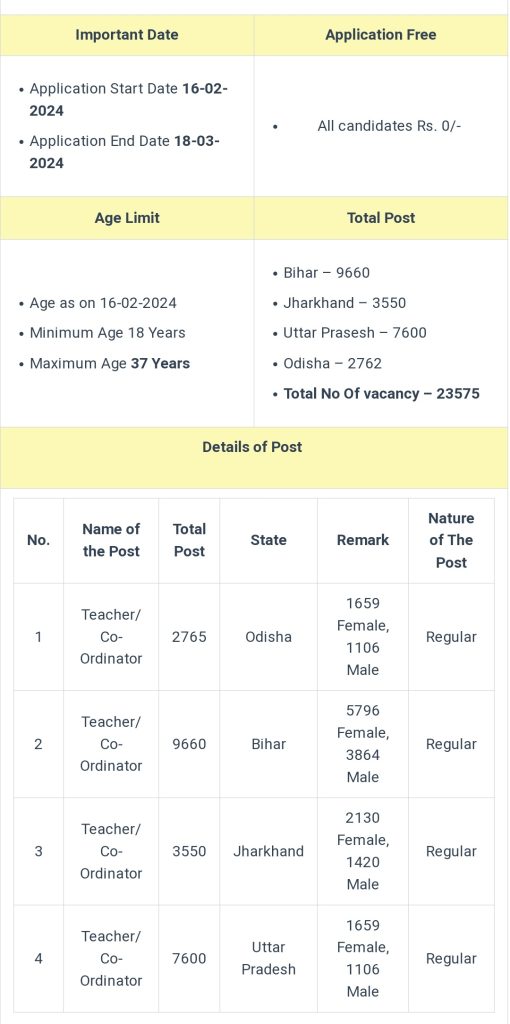Click the Nature of The Post column header

[451, 540]
